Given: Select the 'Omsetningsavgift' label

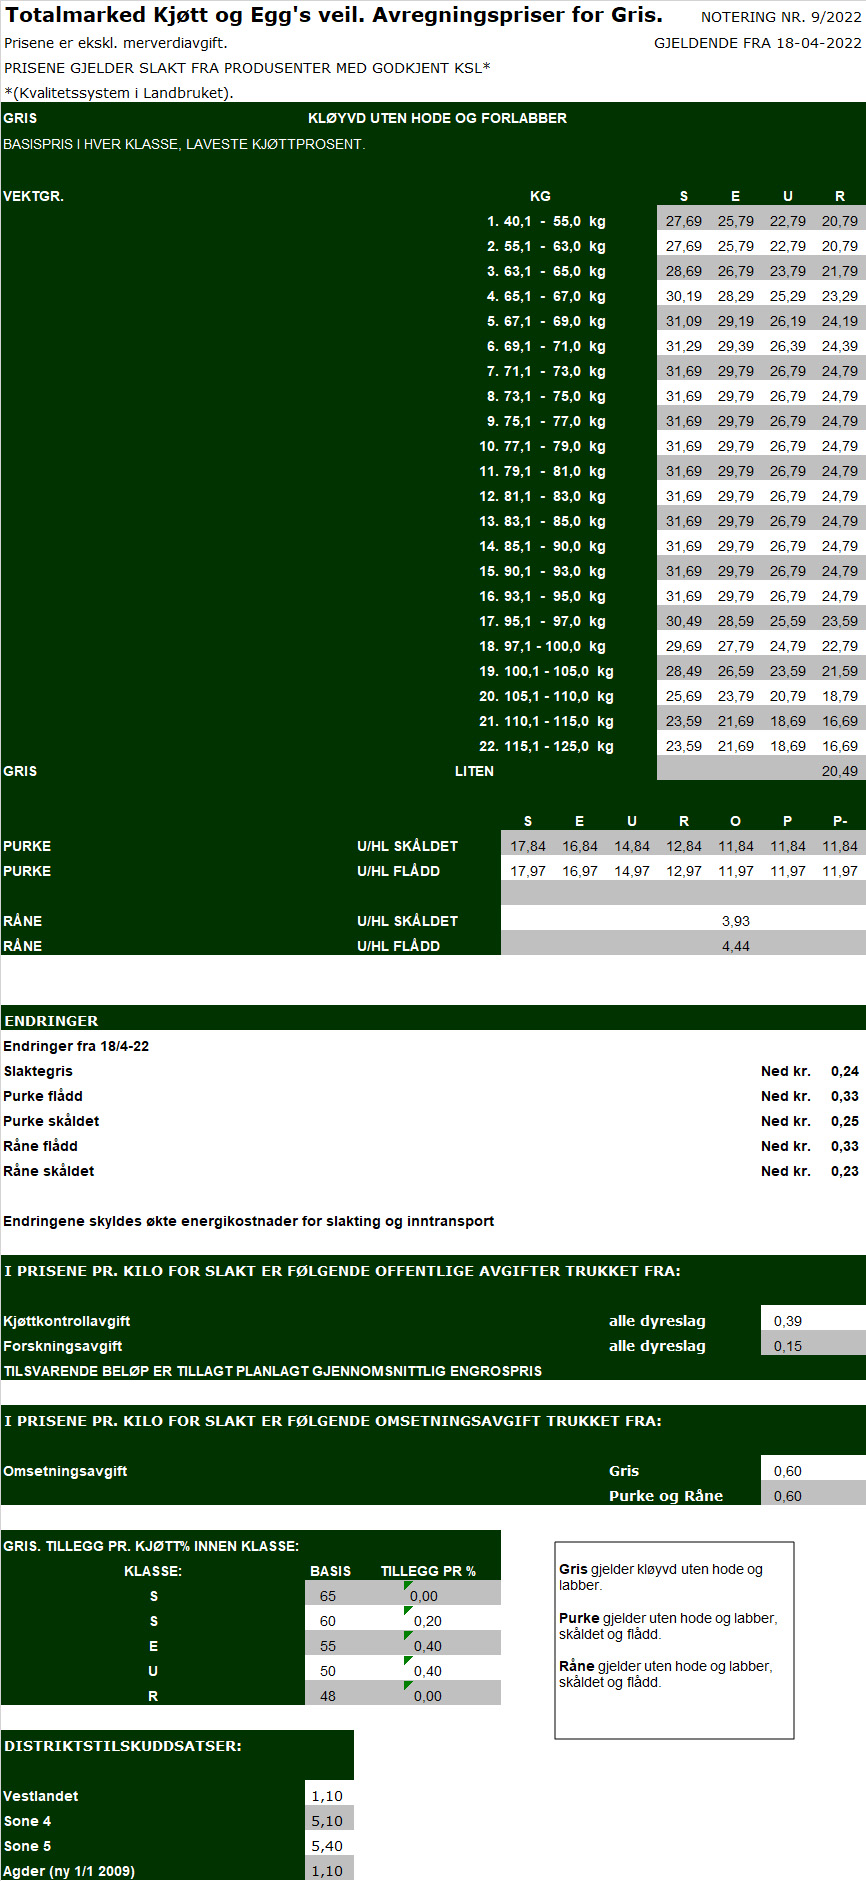Looking at the screenshot, I should tap(65, 1471).
